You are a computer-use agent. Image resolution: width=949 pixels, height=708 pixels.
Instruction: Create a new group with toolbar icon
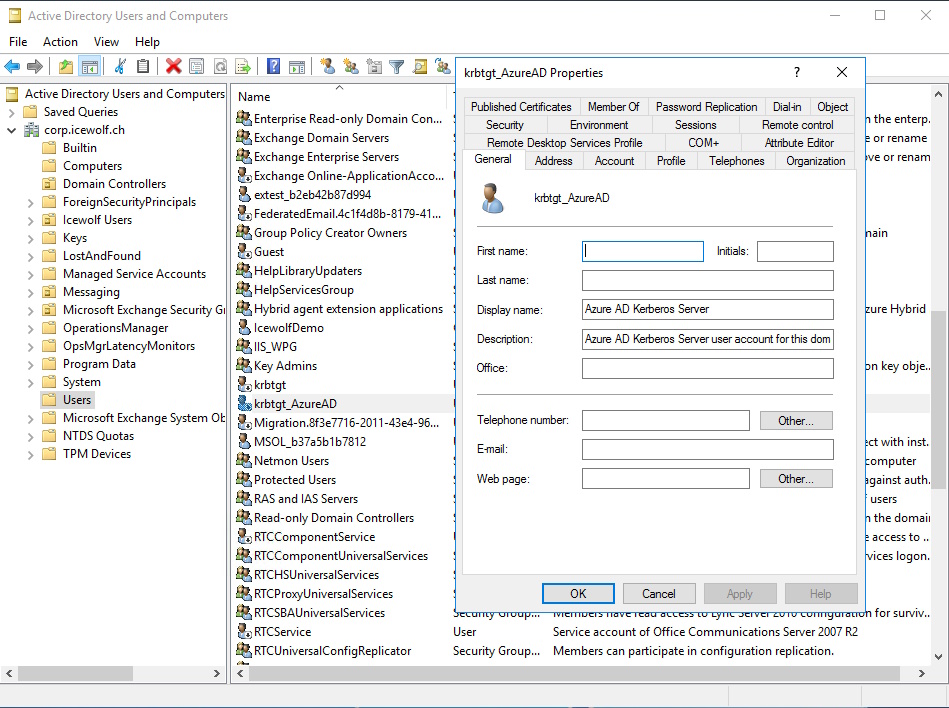coord(350,66)
